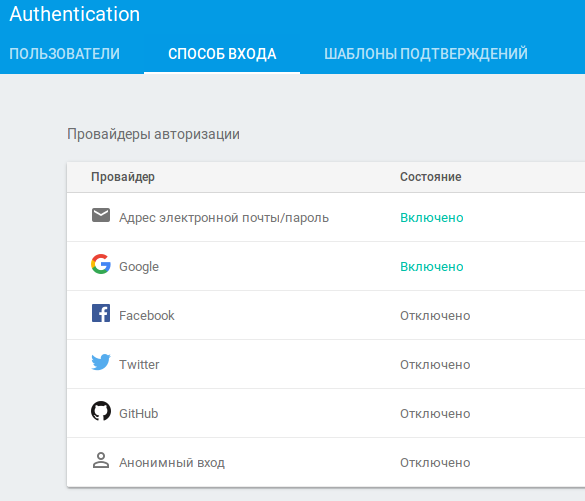The height and width of the screenshot is (501, 585).
Task: Click the anonymous person icon
Action: (x=101, y=460)
